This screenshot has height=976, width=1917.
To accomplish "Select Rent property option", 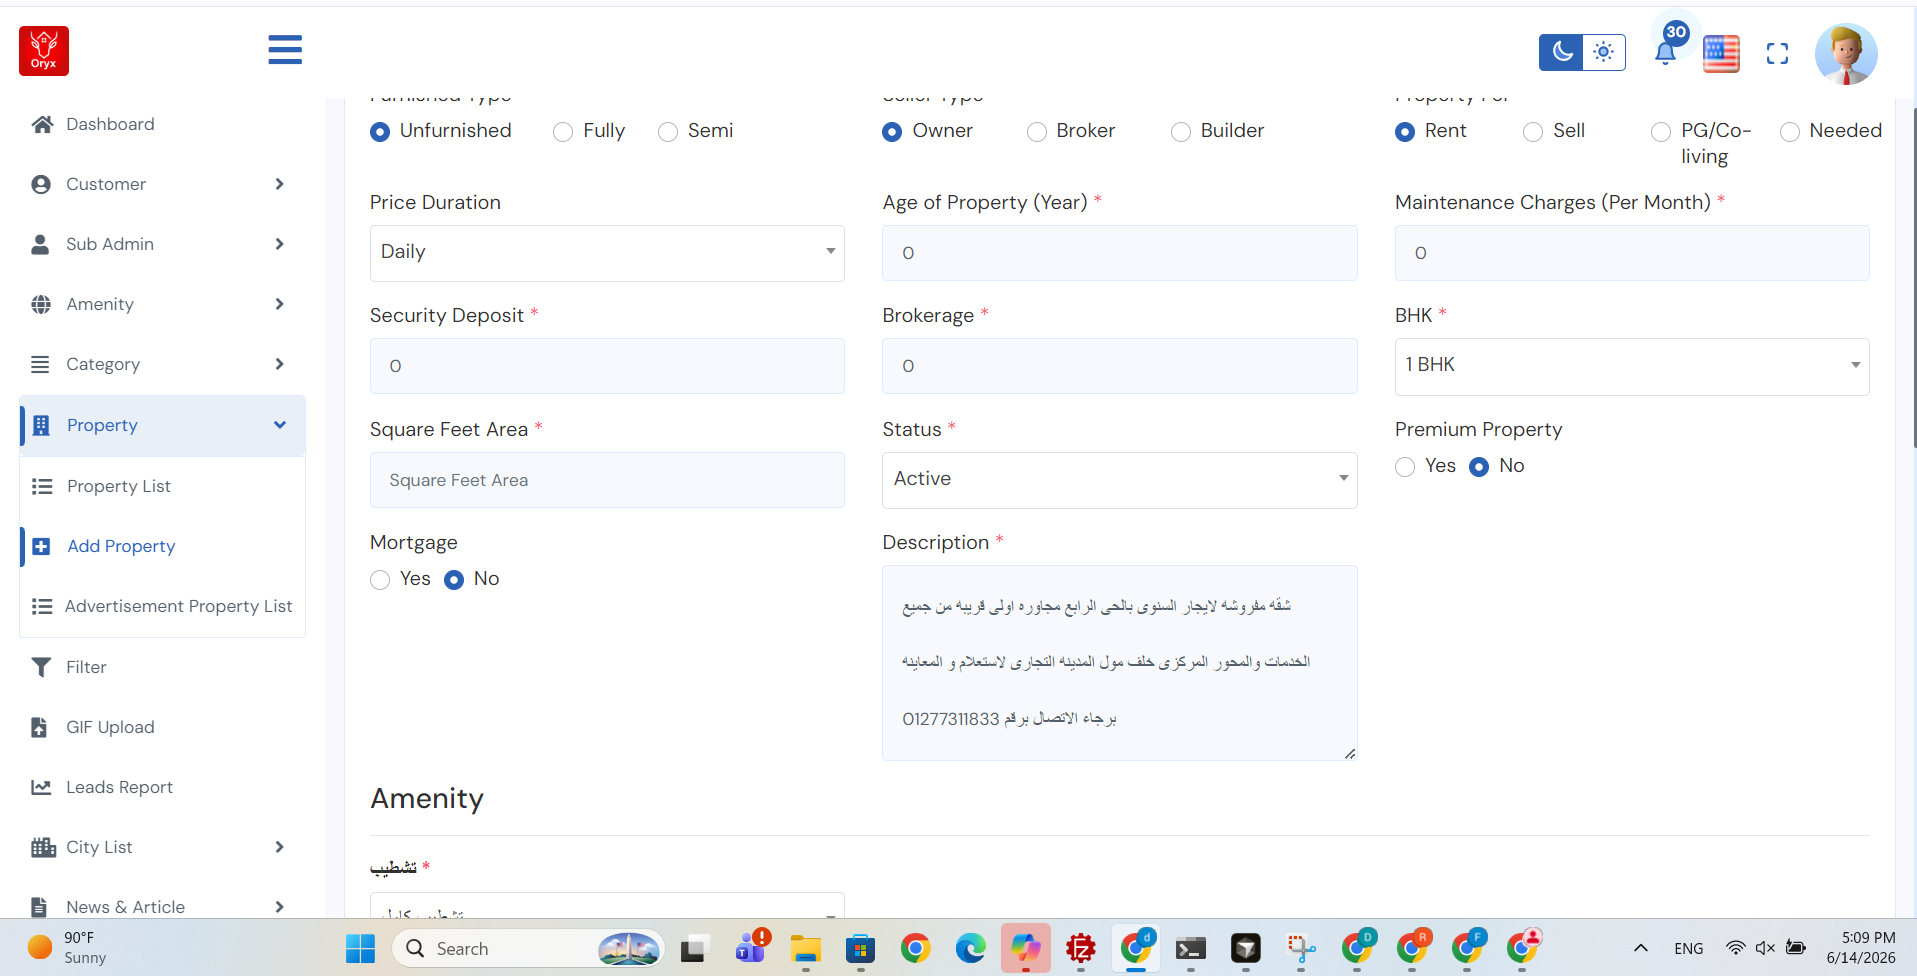I will [1405, 132].
